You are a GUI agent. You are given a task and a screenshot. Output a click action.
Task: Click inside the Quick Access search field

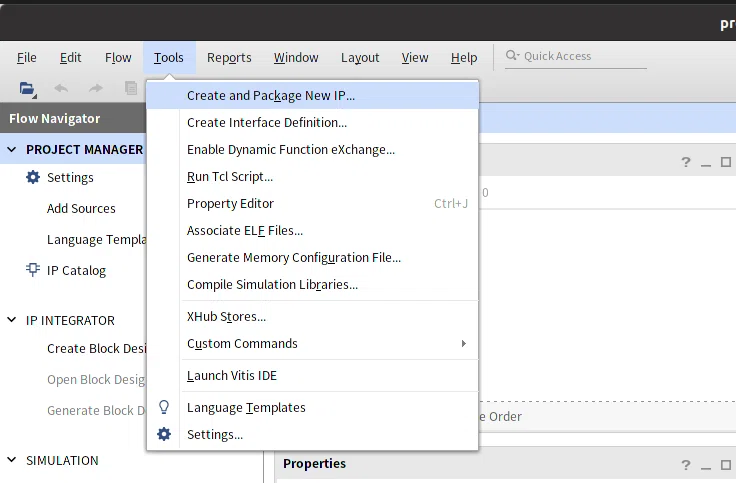tap(576, 56)
